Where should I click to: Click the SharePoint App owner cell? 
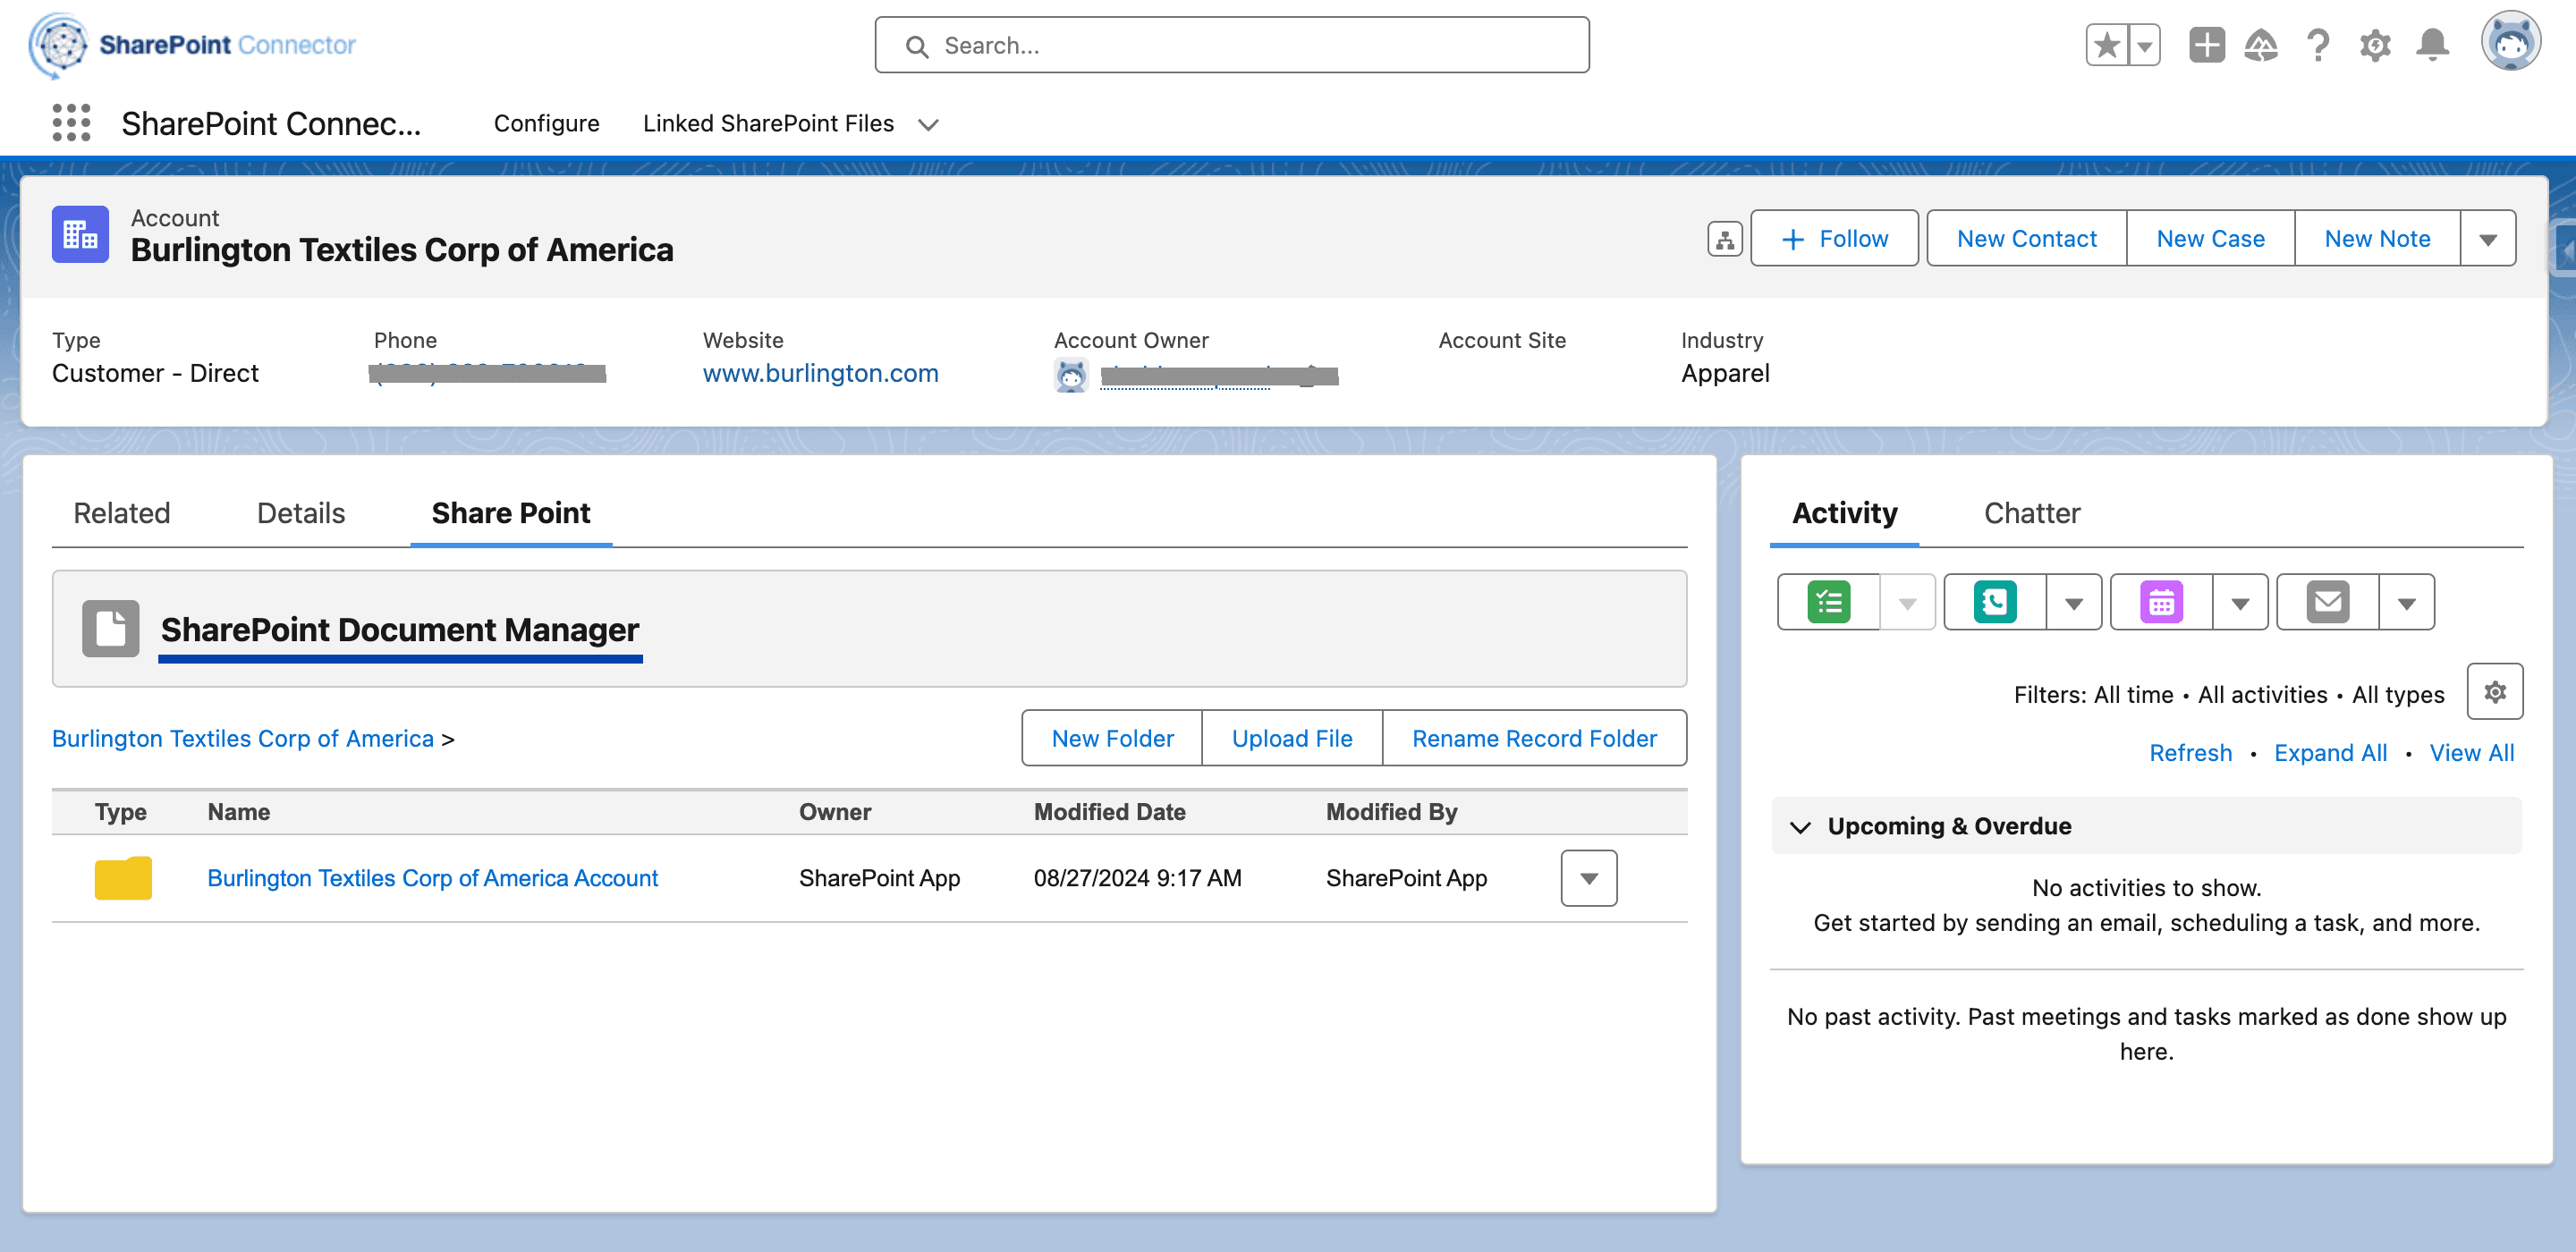point(879,878)
